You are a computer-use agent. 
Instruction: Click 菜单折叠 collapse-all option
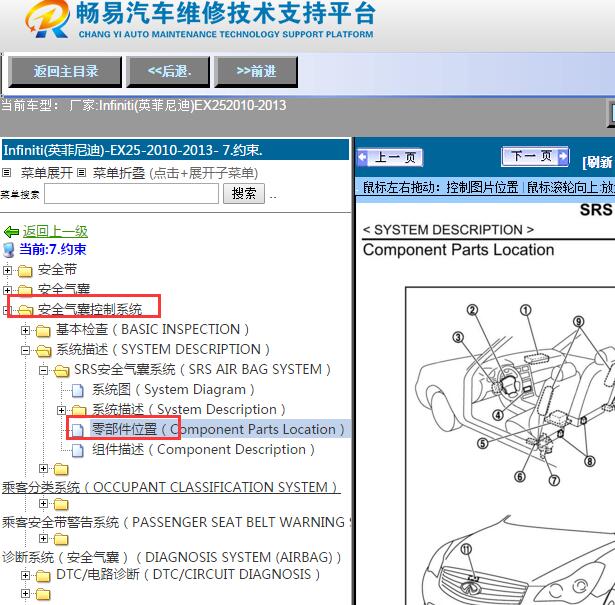coord(119,173)
